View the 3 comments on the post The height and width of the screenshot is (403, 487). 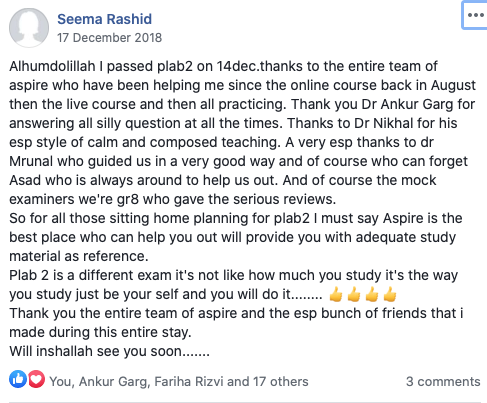(443, 381)
